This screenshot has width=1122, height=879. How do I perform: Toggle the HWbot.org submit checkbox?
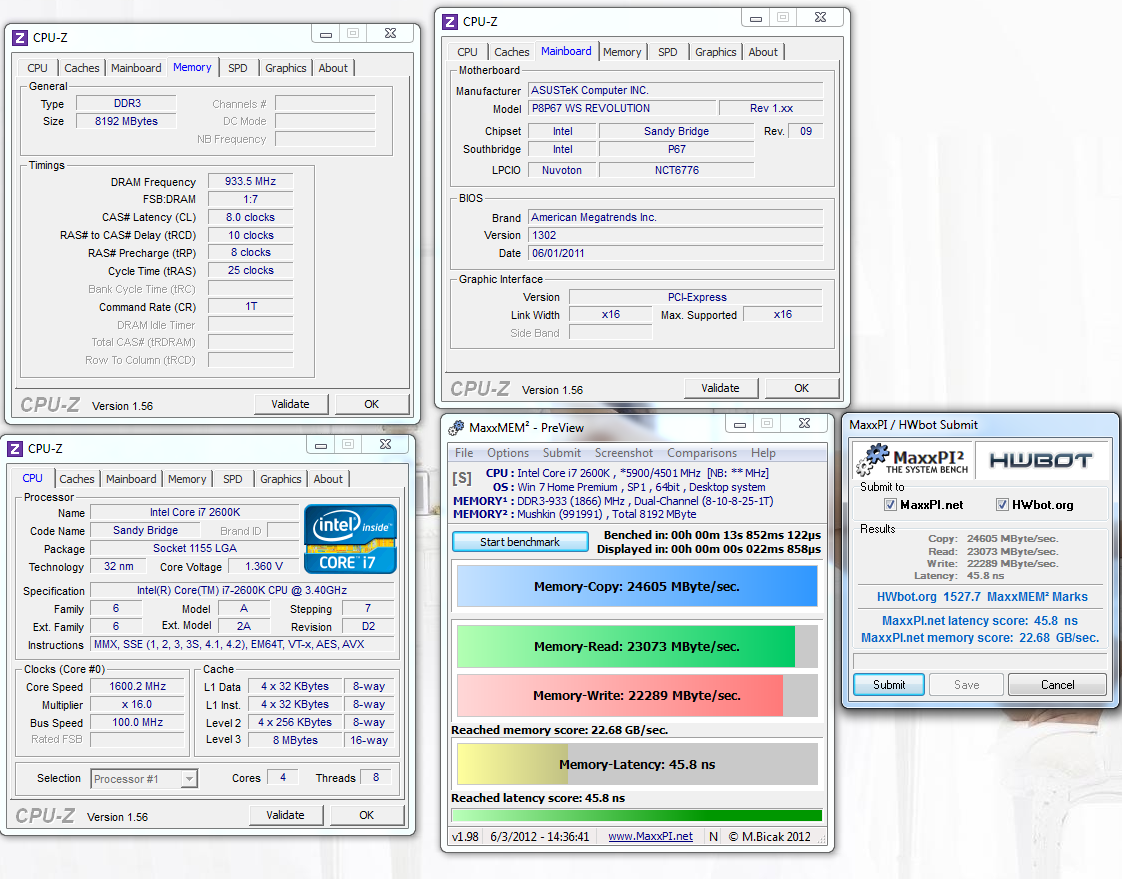point(1002,505)
